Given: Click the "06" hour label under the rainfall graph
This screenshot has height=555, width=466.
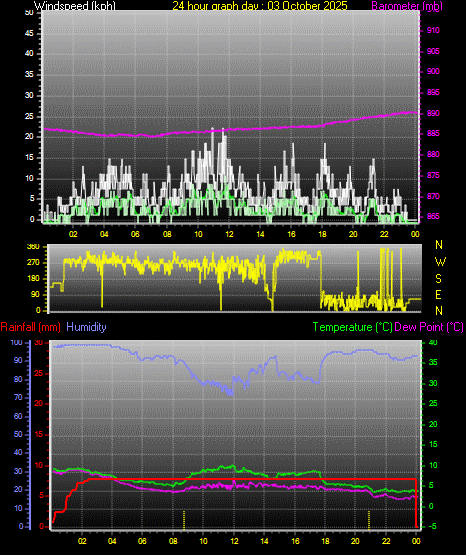Looking at the screenshot, I should pyautogui.click(x=142, y=542).
